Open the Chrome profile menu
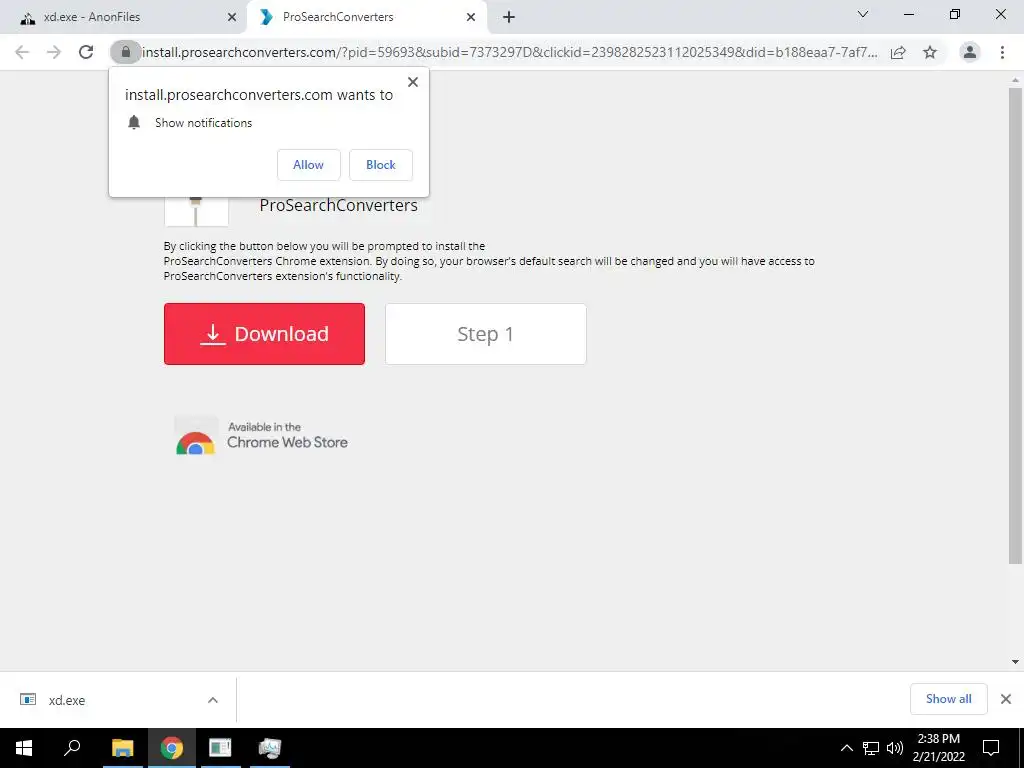1024x768 pixels. [970, 52]
